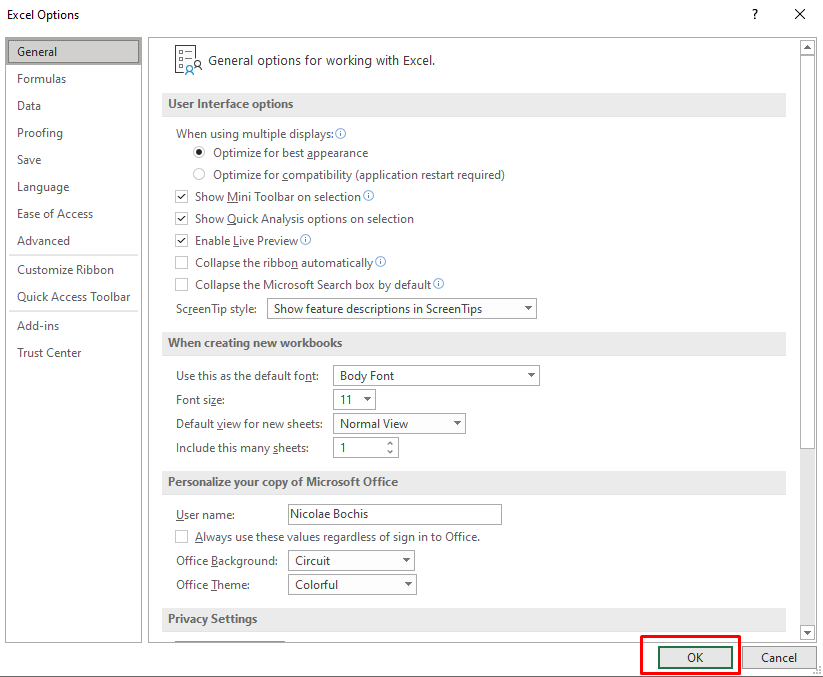823x677 pixels.
Task: Enable Collapse the ribbon automatically checkbox
Action: click(x=182, y=262)
